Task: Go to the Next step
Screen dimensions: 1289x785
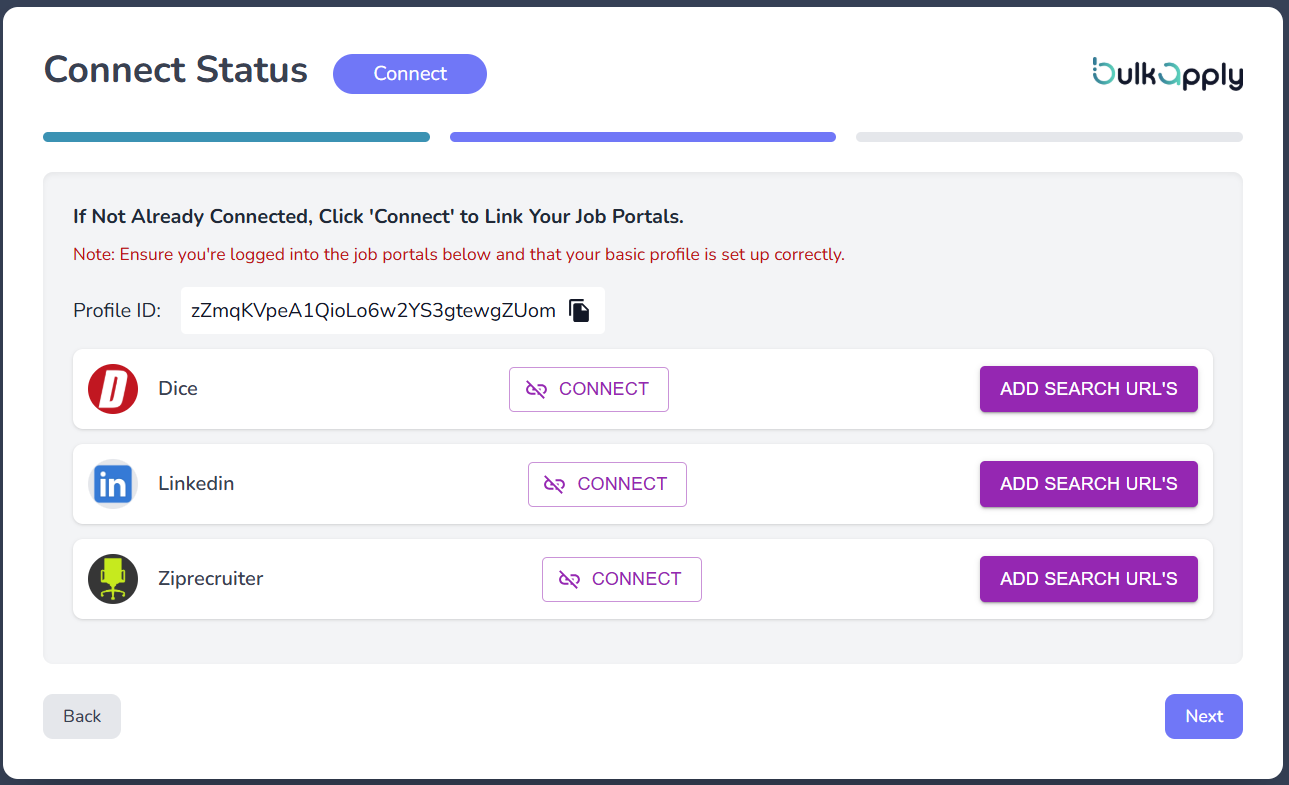Action: click(1203, 716)
